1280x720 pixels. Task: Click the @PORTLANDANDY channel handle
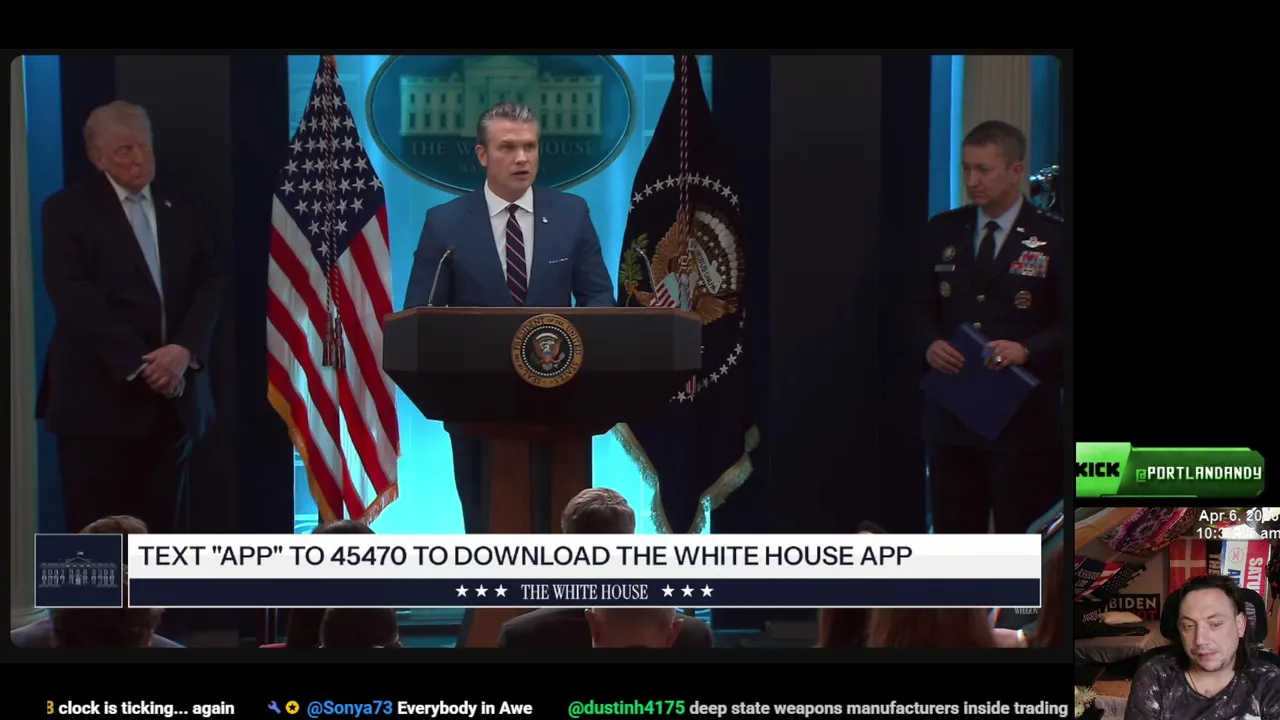(1198, 473)
